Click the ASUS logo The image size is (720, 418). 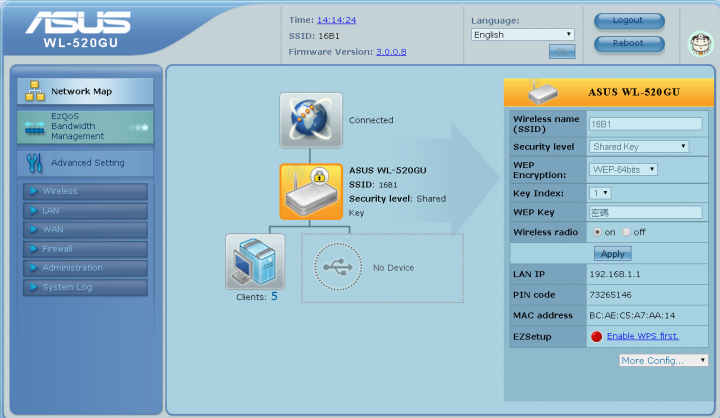[78, 23]
